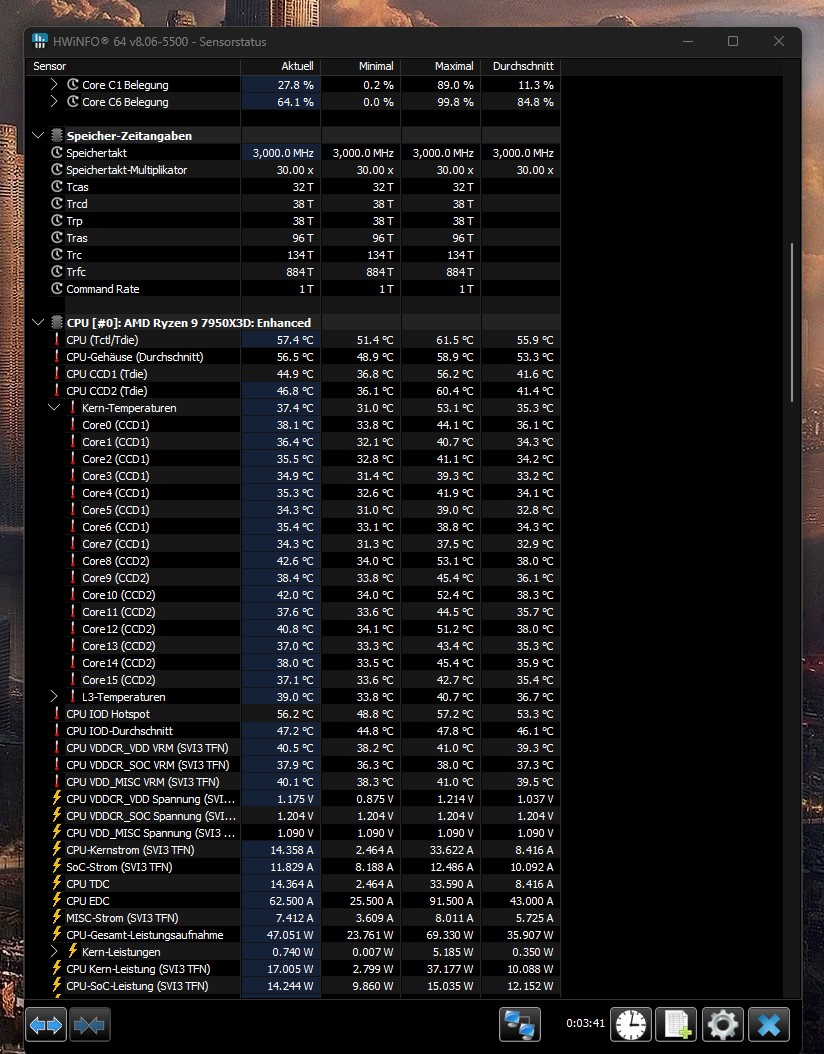Image resolution: width=824 pixels, height=1054 pixels.
Task: Expand Core C6 Belegung row
Action: click(x=54, y=102)
